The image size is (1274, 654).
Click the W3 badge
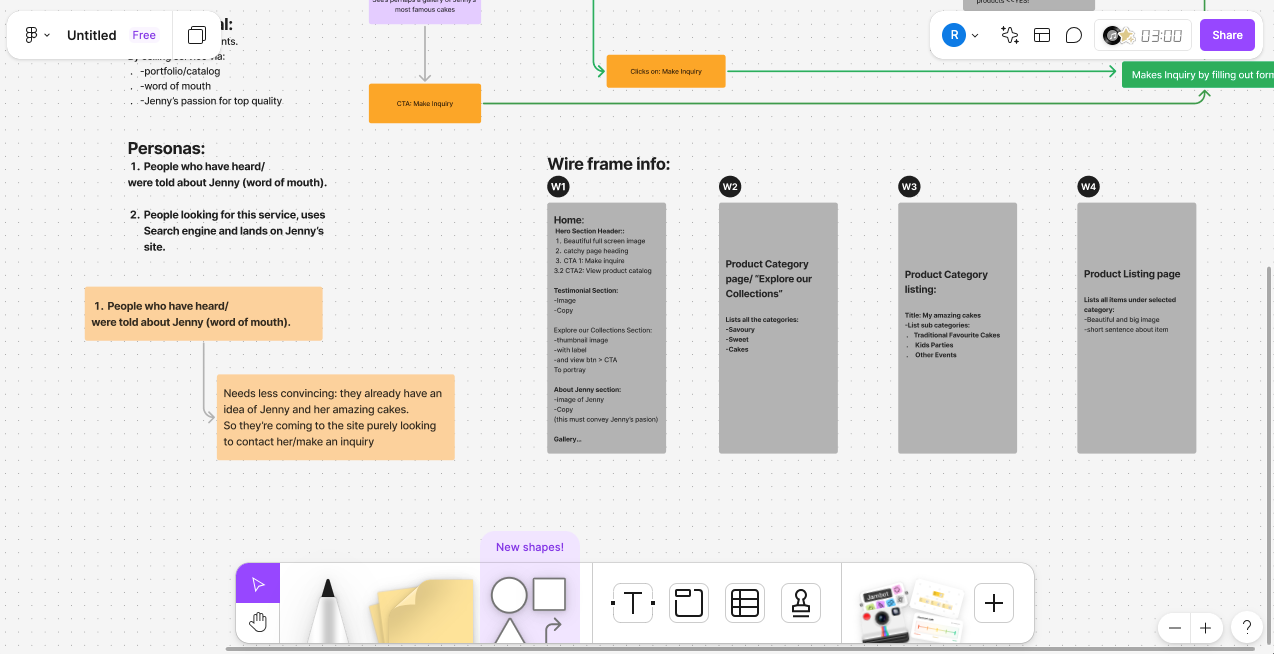(909, 186)
